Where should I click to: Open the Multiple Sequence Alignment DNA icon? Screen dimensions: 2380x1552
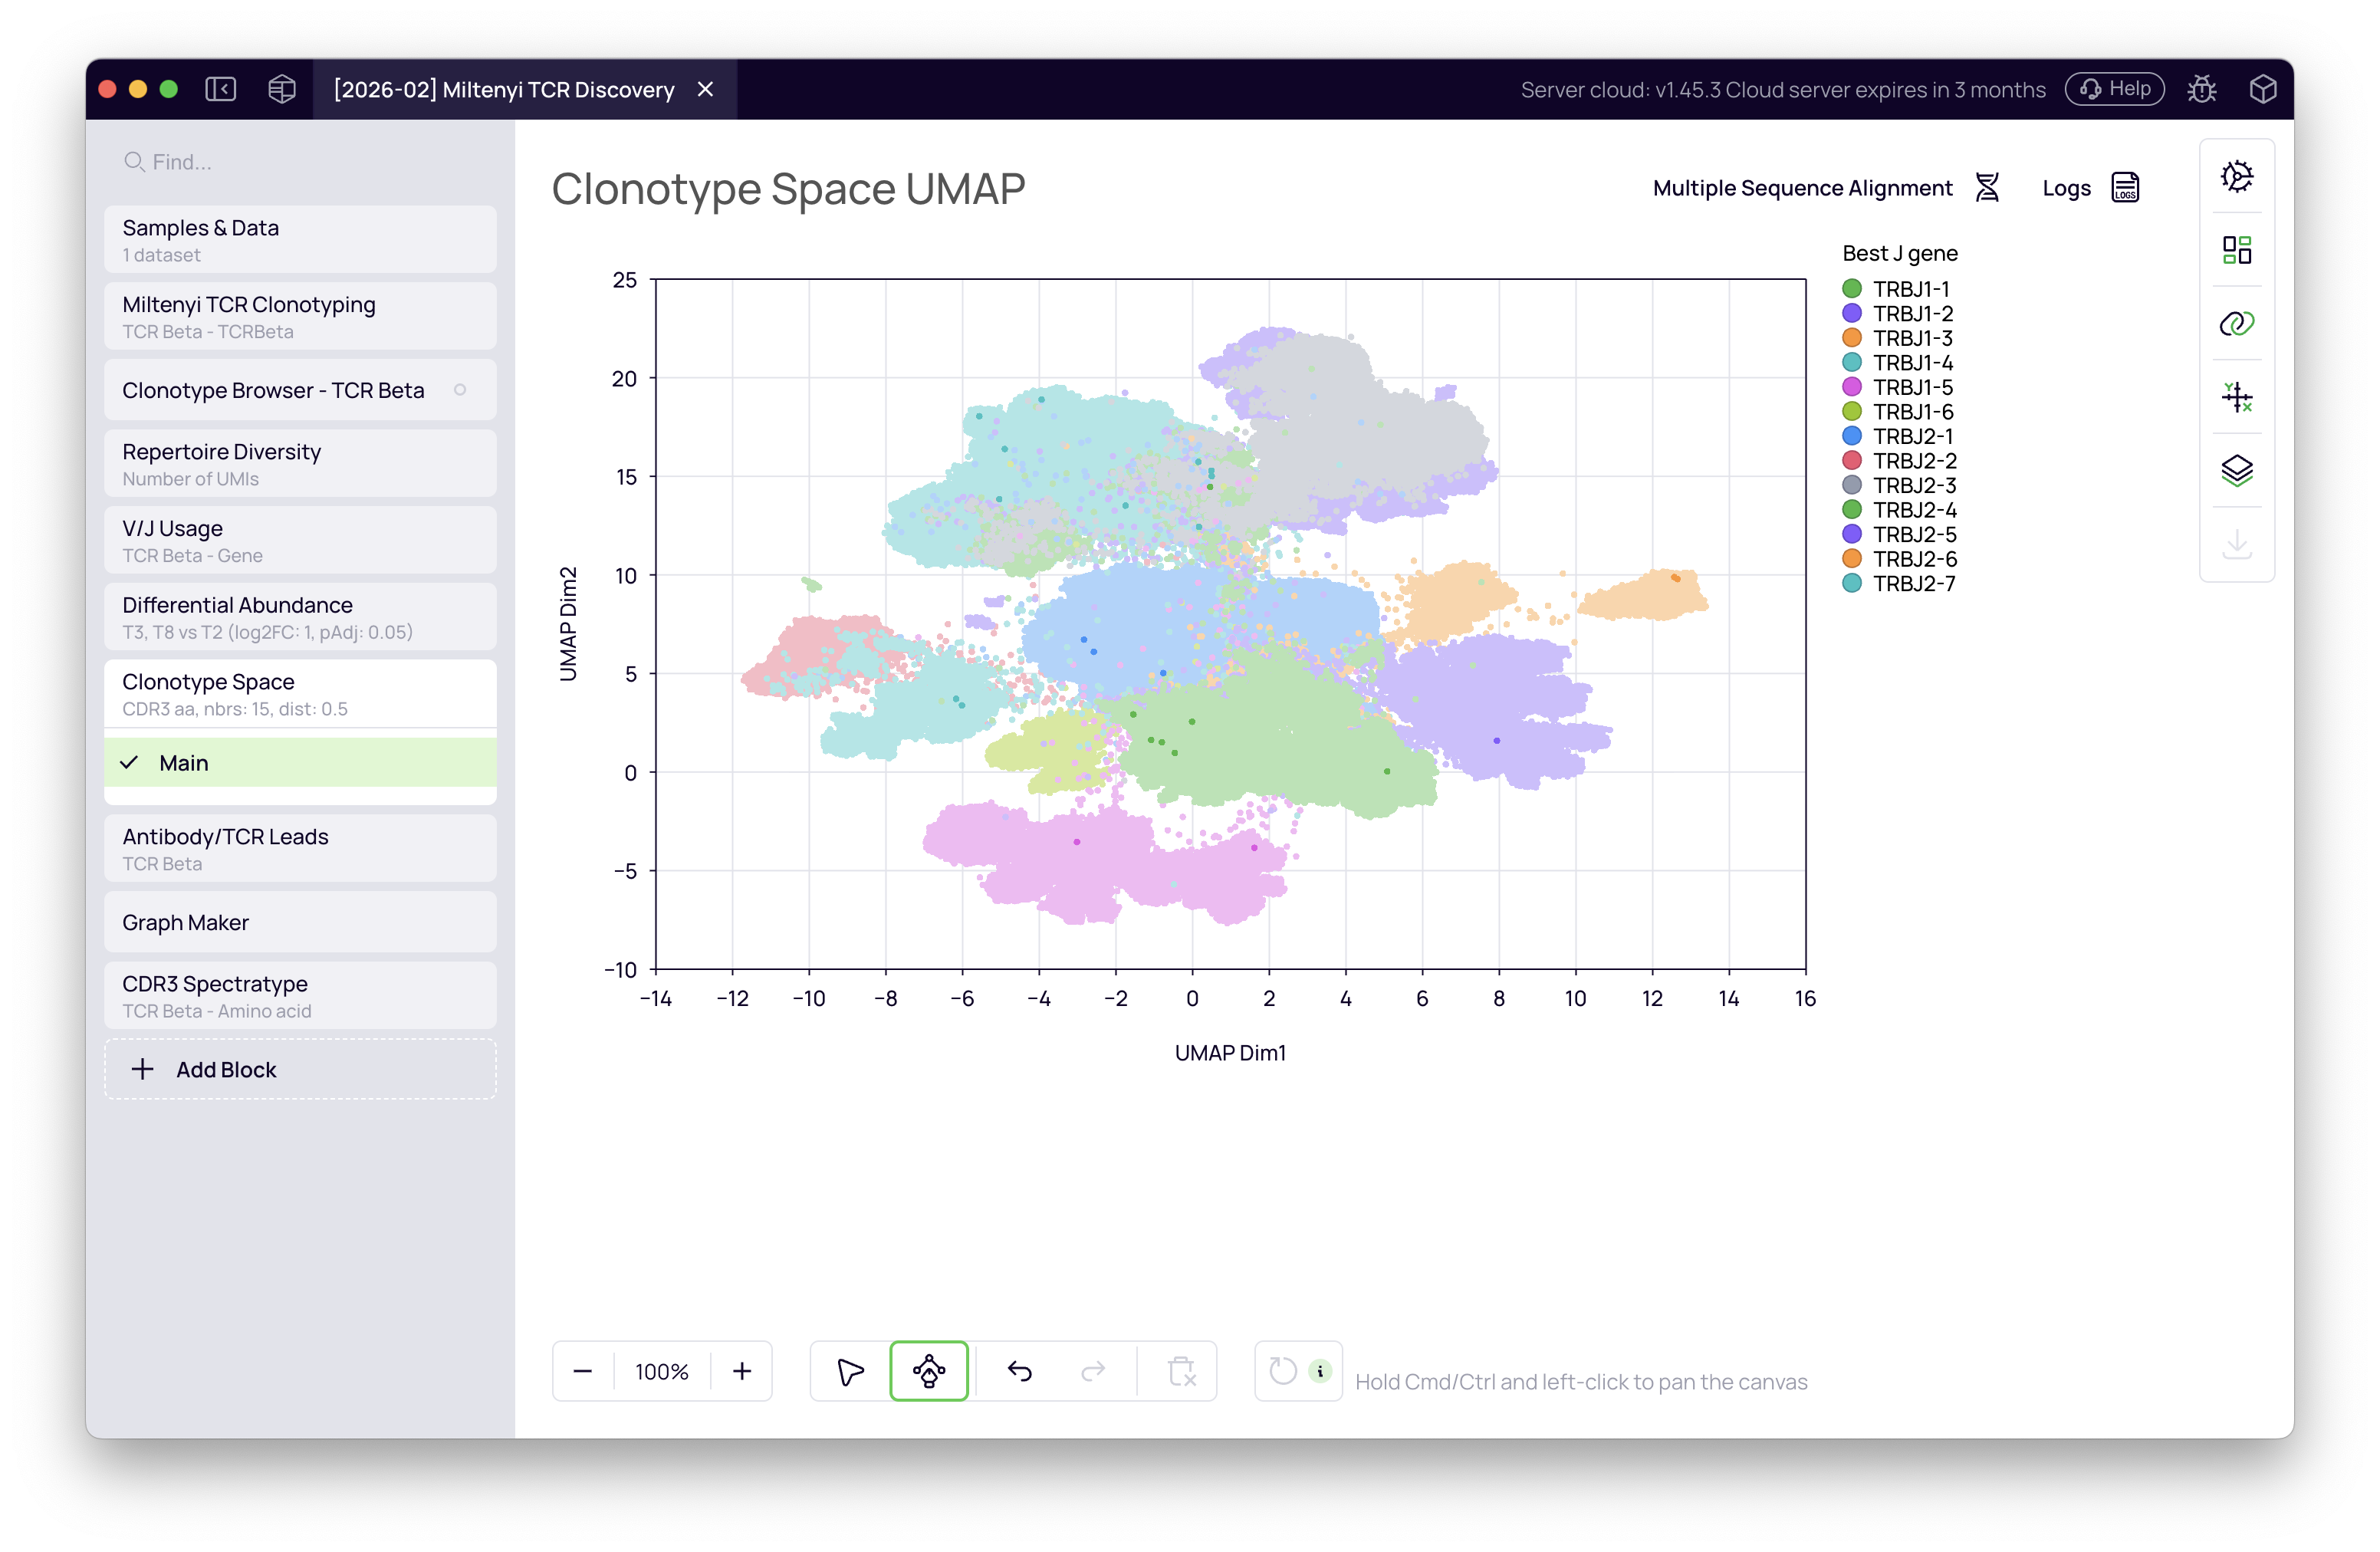coord(1988,187)
